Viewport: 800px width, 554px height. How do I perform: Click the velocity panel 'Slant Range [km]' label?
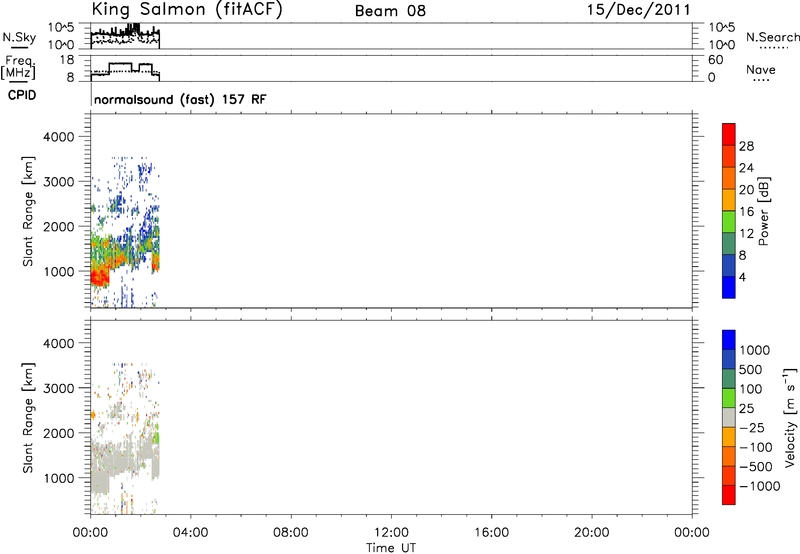click(28, 418)
